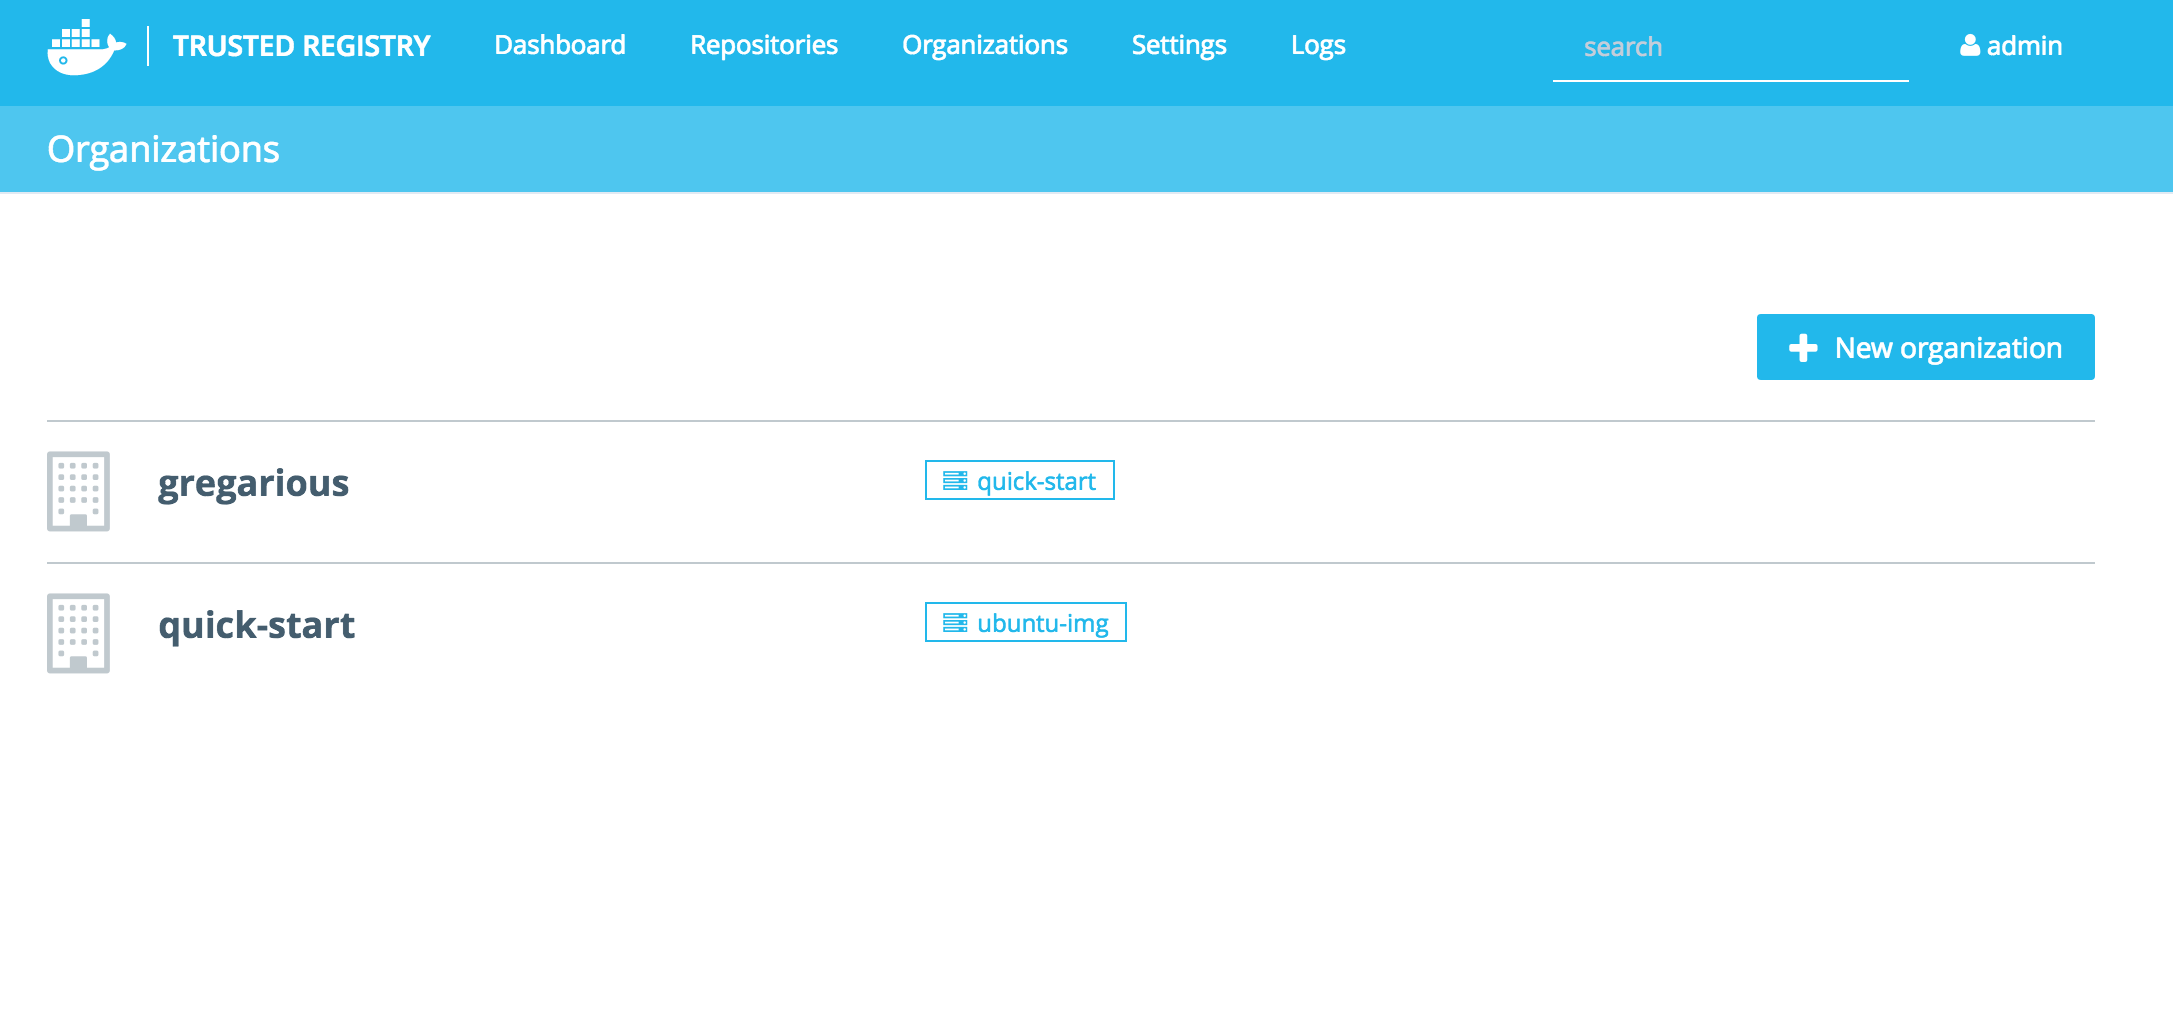2173x1036 pixels.
Task: Create a New organization
Action: pos(1925,347)
